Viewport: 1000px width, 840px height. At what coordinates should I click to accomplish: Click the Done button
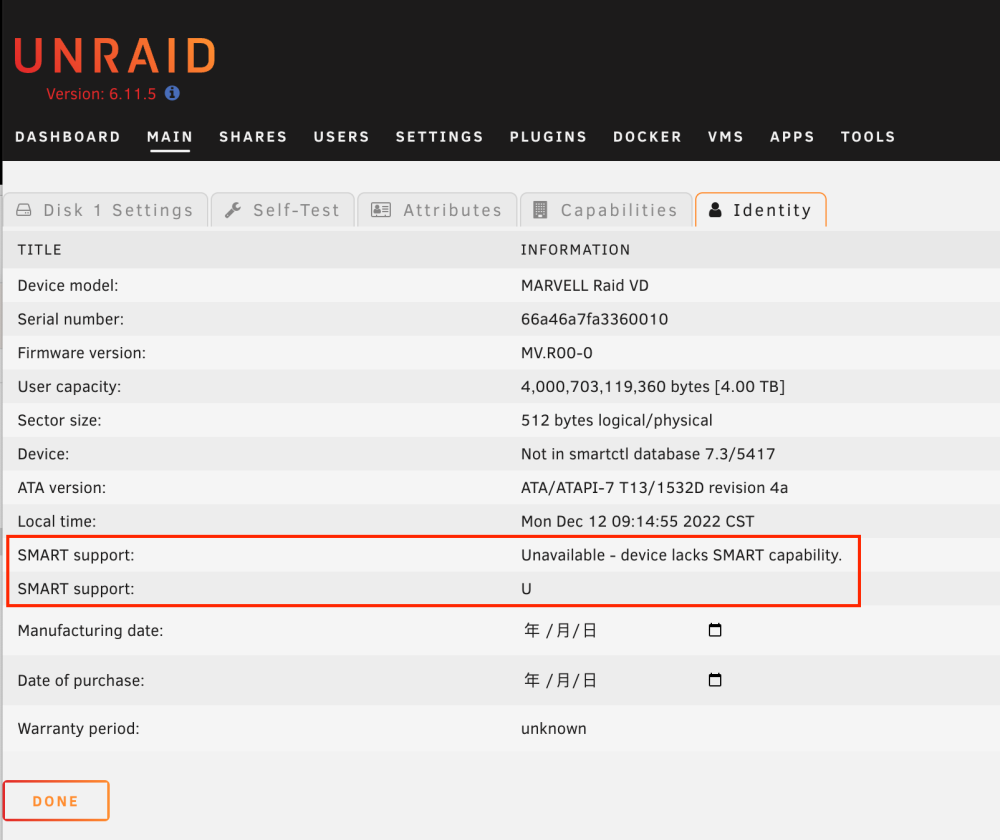pos(56,800)
